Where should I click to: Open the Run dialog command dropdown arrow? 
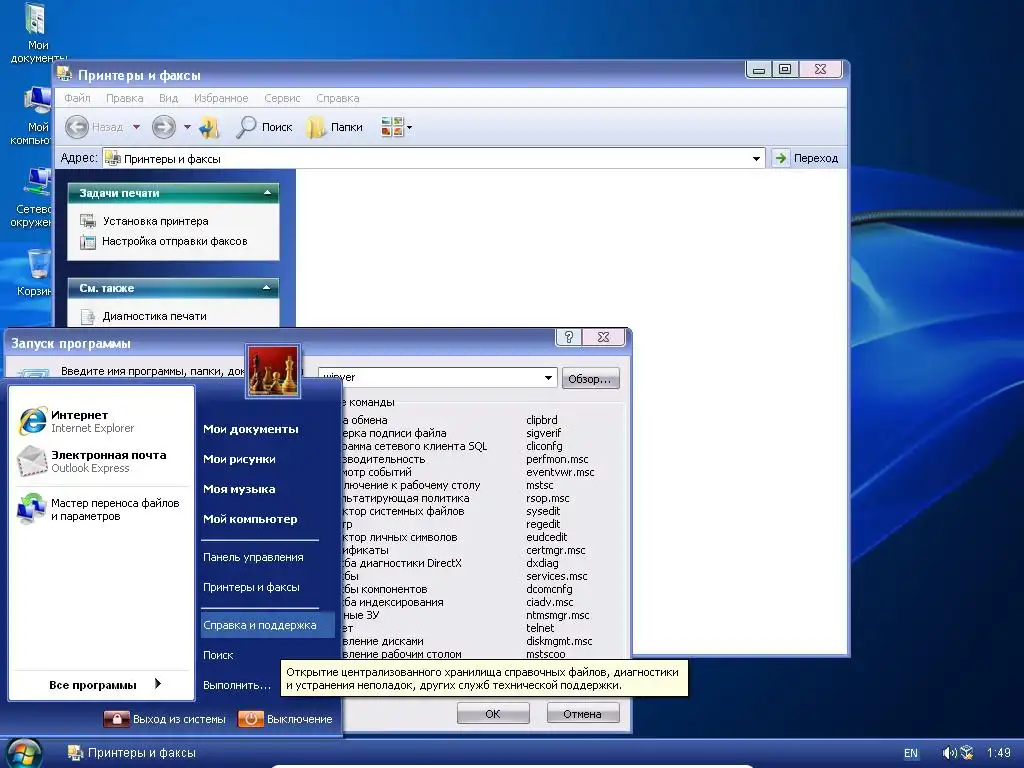click(x=549, y=377)
